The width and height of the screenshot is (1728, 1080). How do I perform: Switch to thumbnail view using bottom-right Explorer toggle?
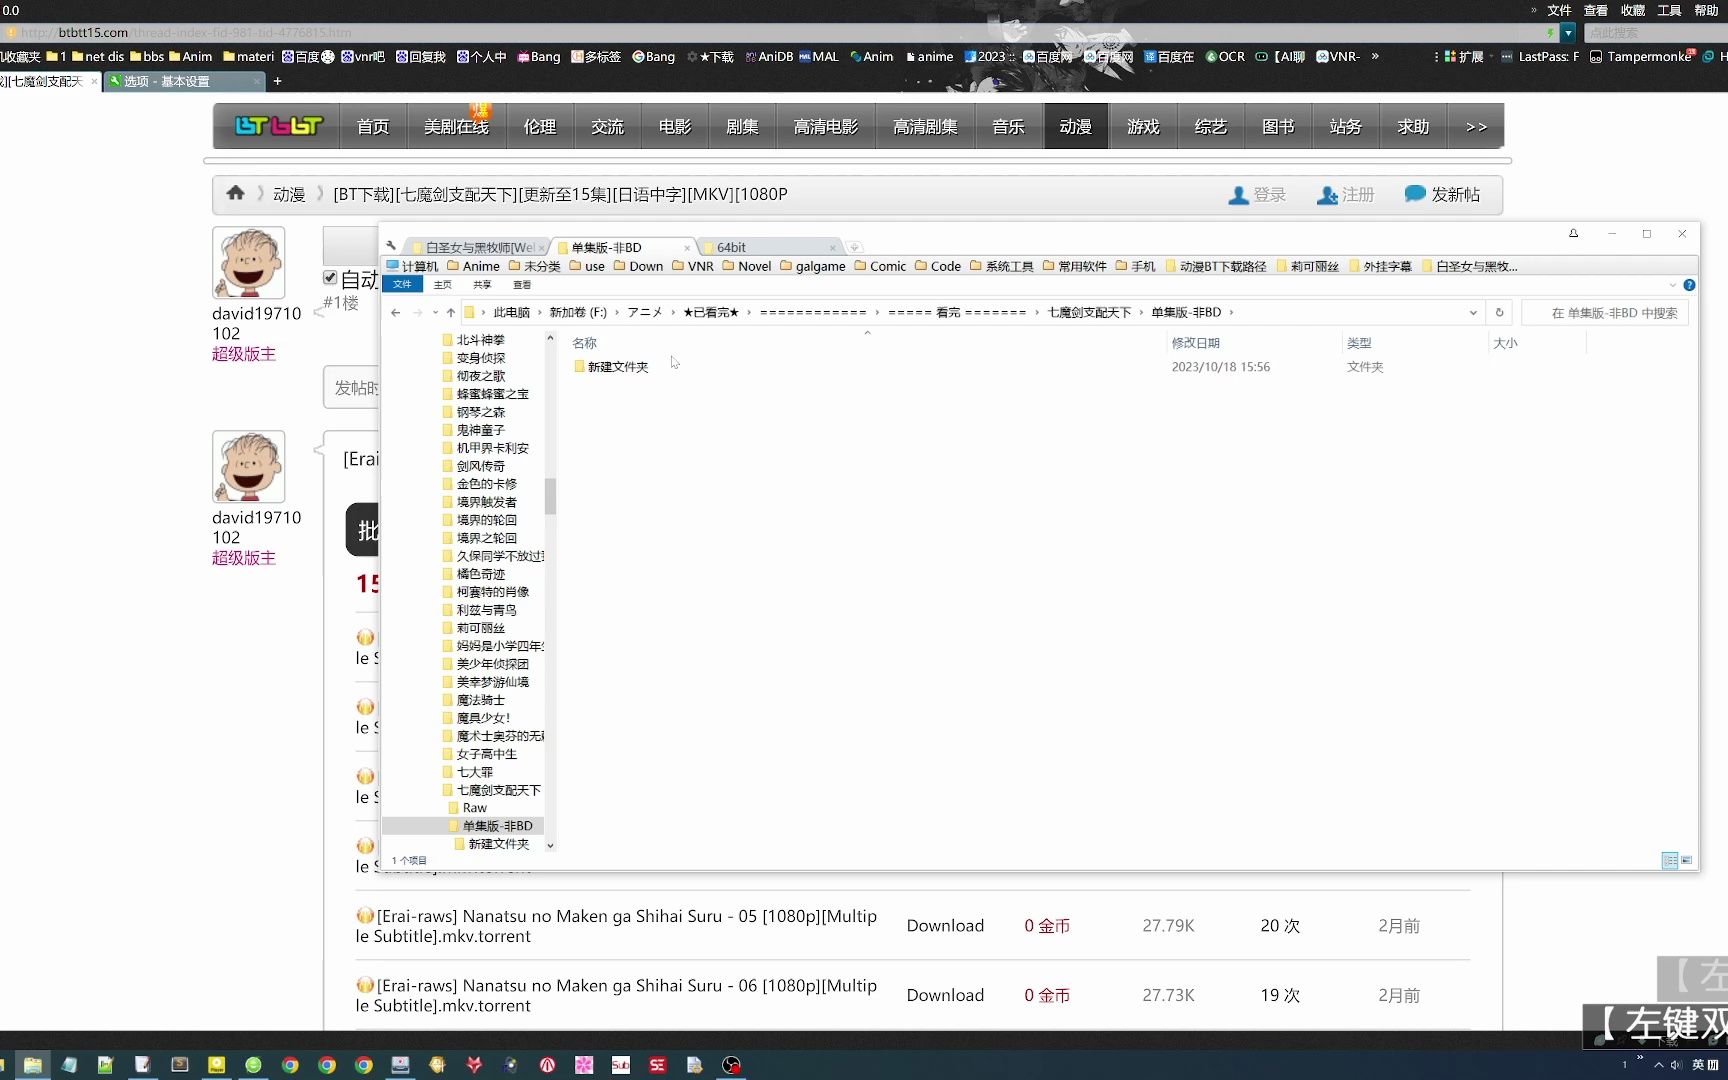1687,860
